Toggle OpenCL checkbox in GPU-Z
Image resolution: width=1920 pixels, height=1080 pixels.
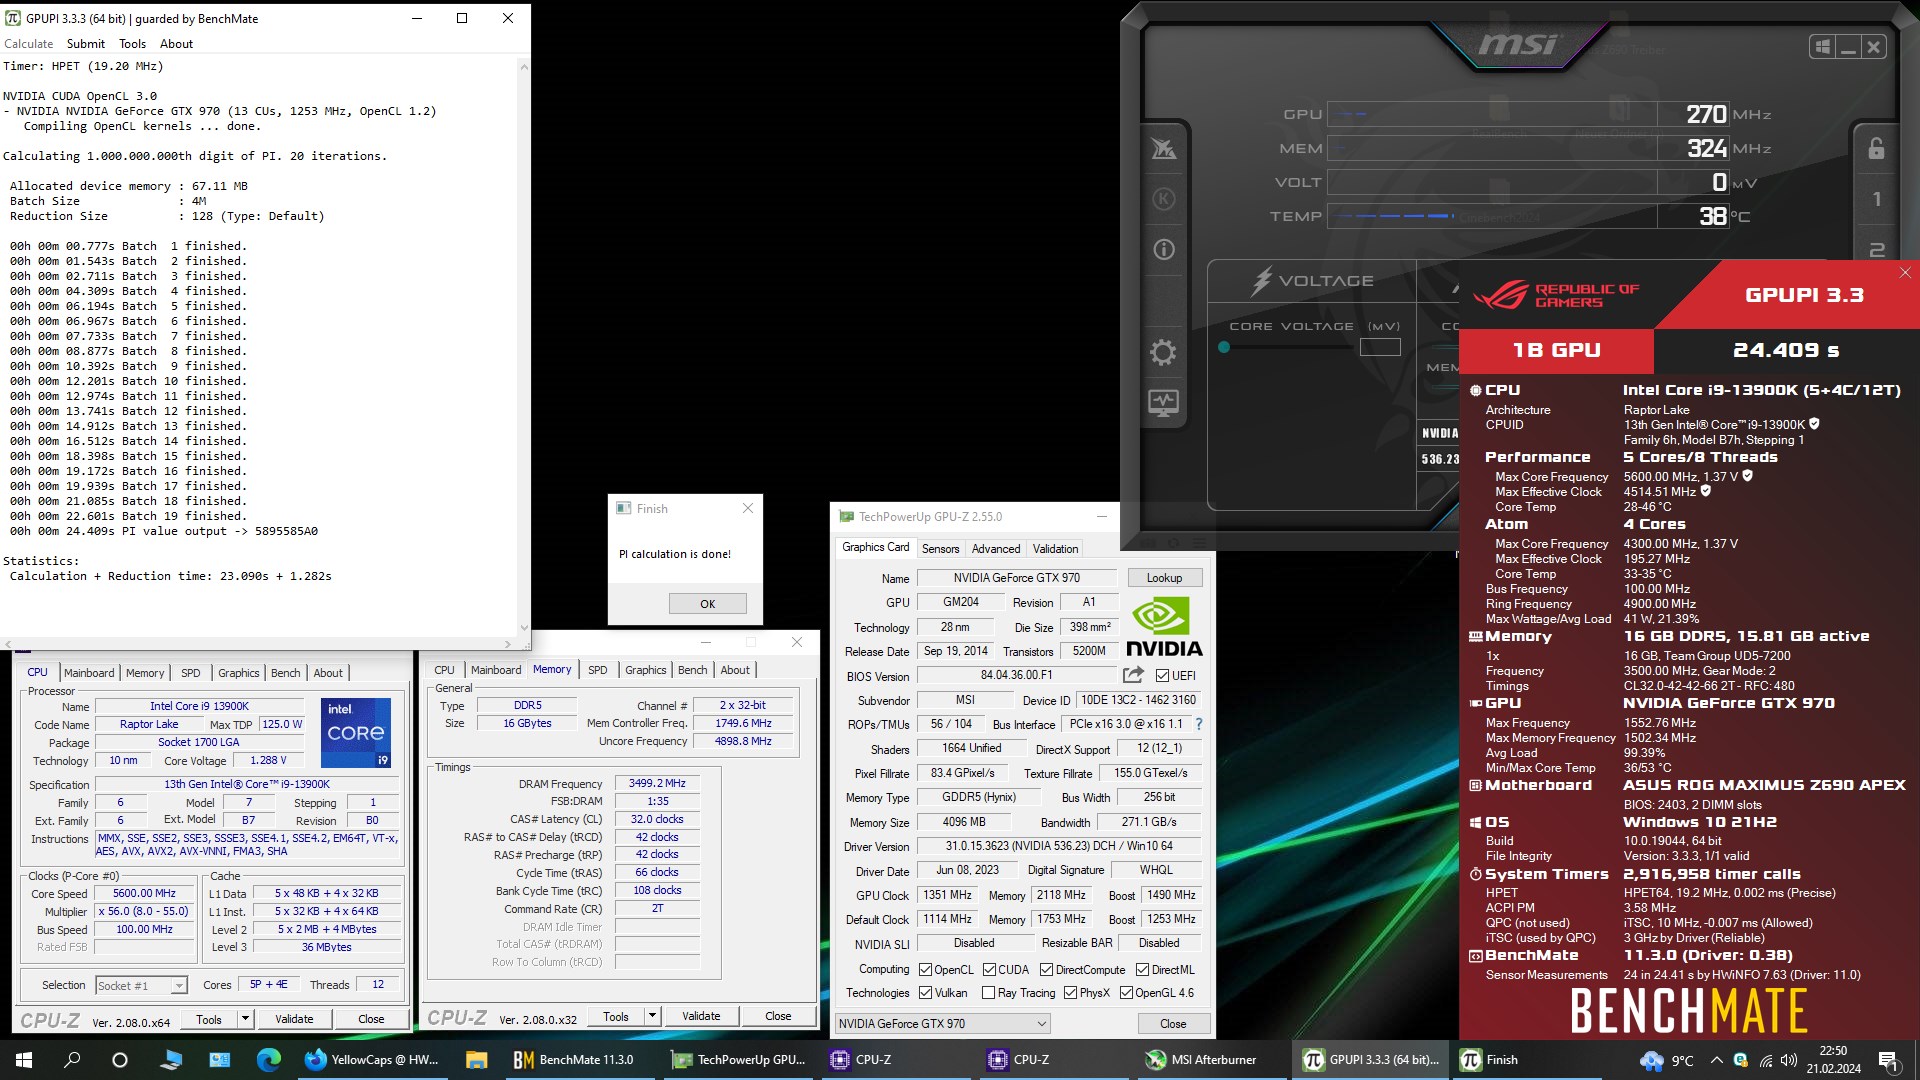pos(925,970)
